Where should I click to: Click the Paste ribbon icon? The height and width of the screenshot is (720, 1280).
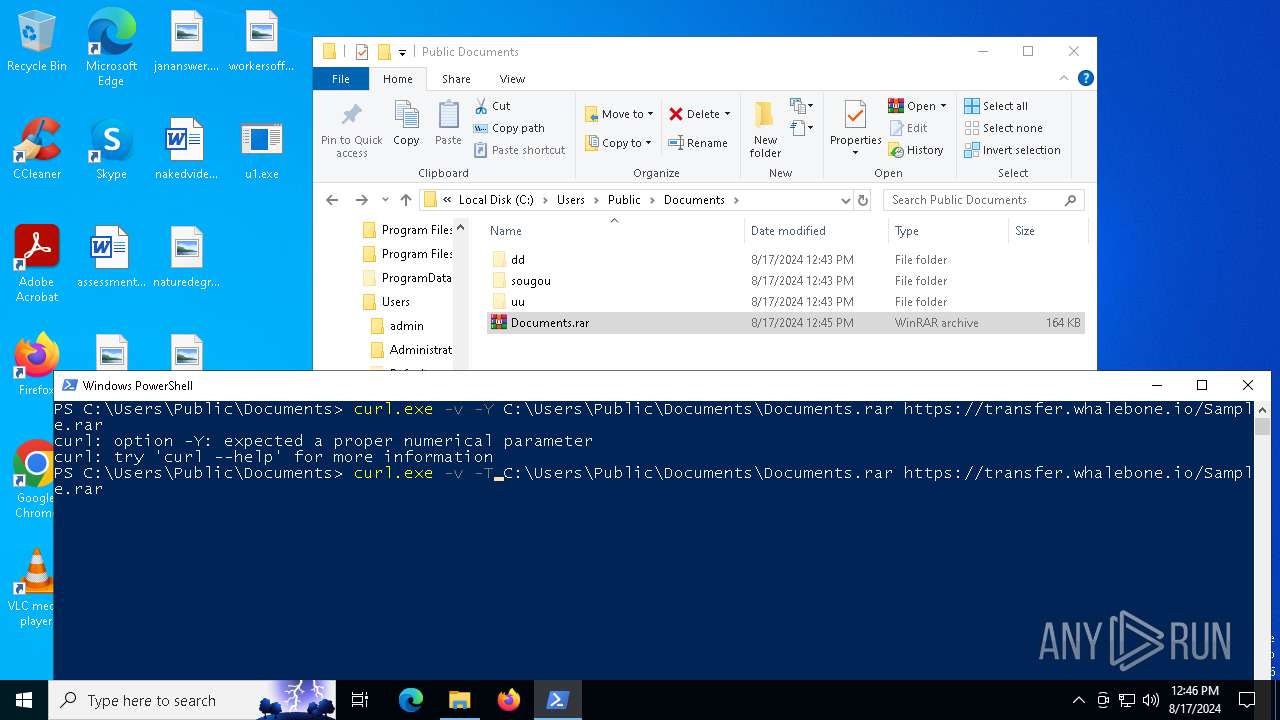click(x=448, y=124)
